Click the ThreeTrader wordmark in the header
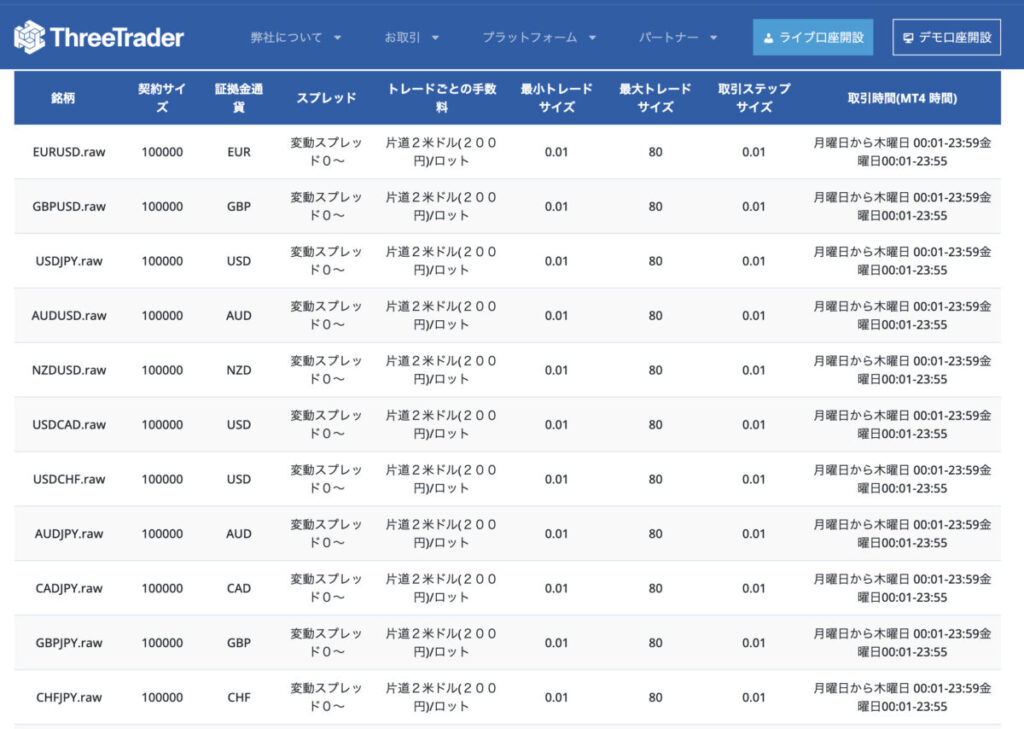 coord(115,35)
